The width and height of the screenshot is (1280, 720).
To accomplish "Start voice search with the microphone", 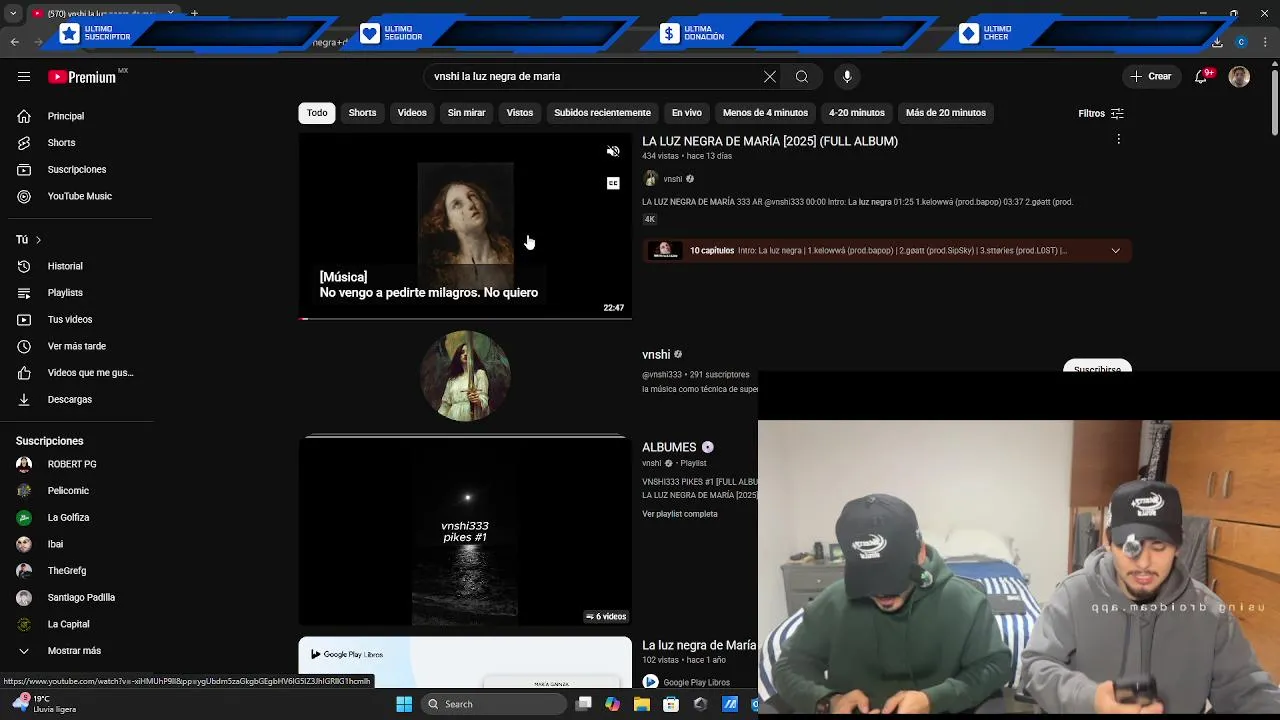I will [847, 76].
